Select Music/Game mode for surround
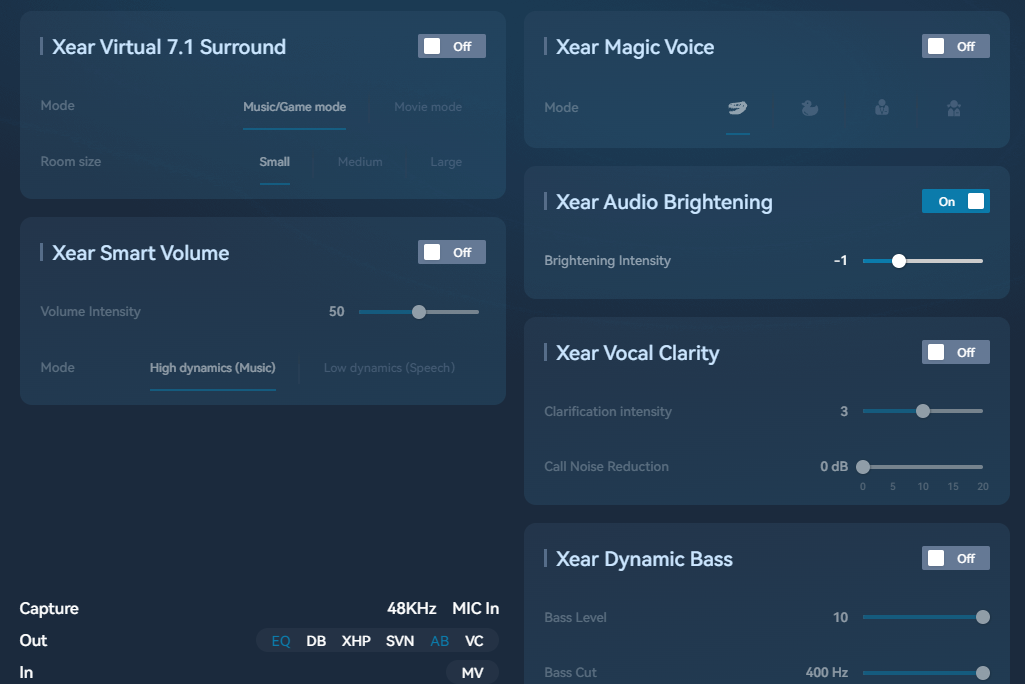The image size is (1025, 684). coord(294,107)
